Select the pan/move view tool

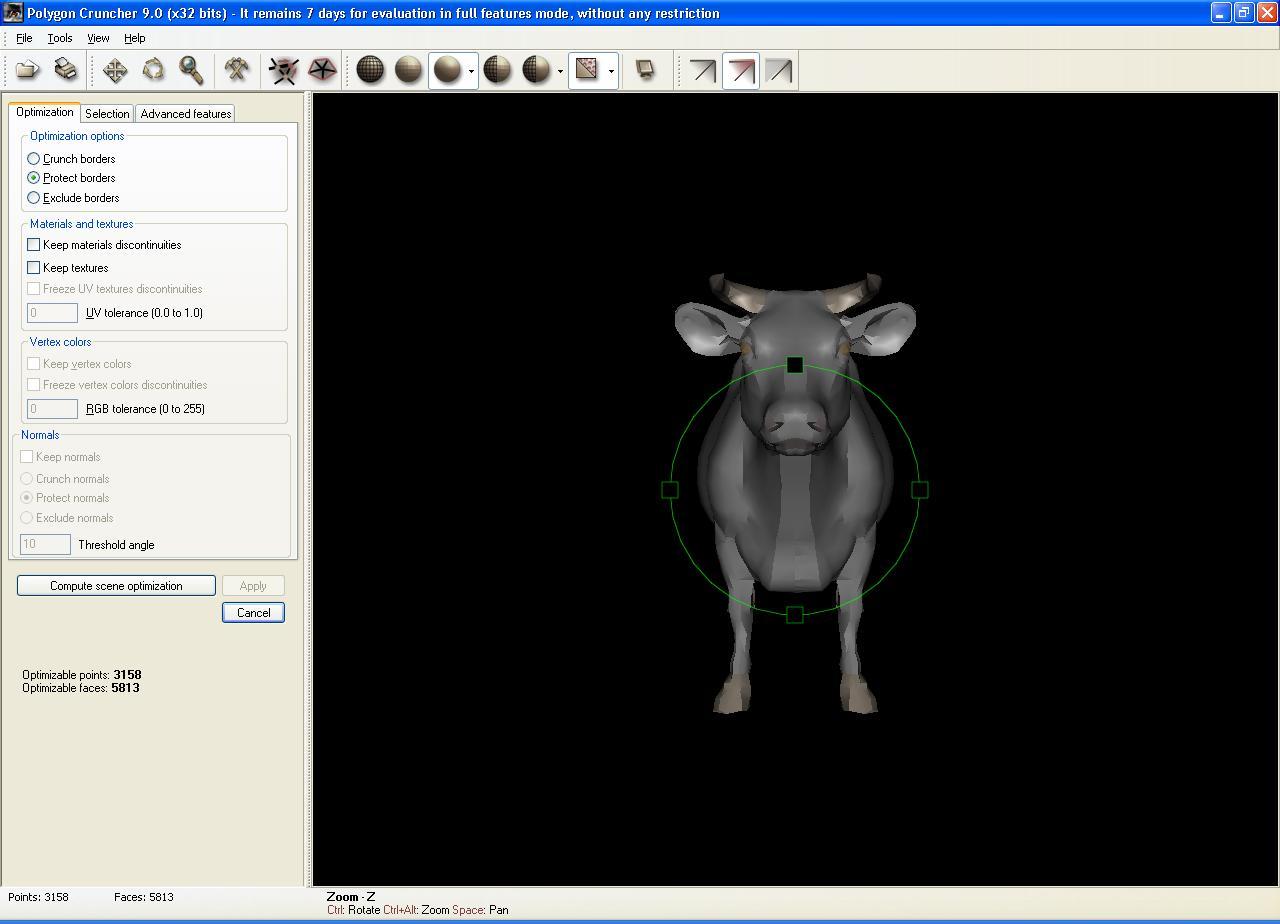(115, 70)
